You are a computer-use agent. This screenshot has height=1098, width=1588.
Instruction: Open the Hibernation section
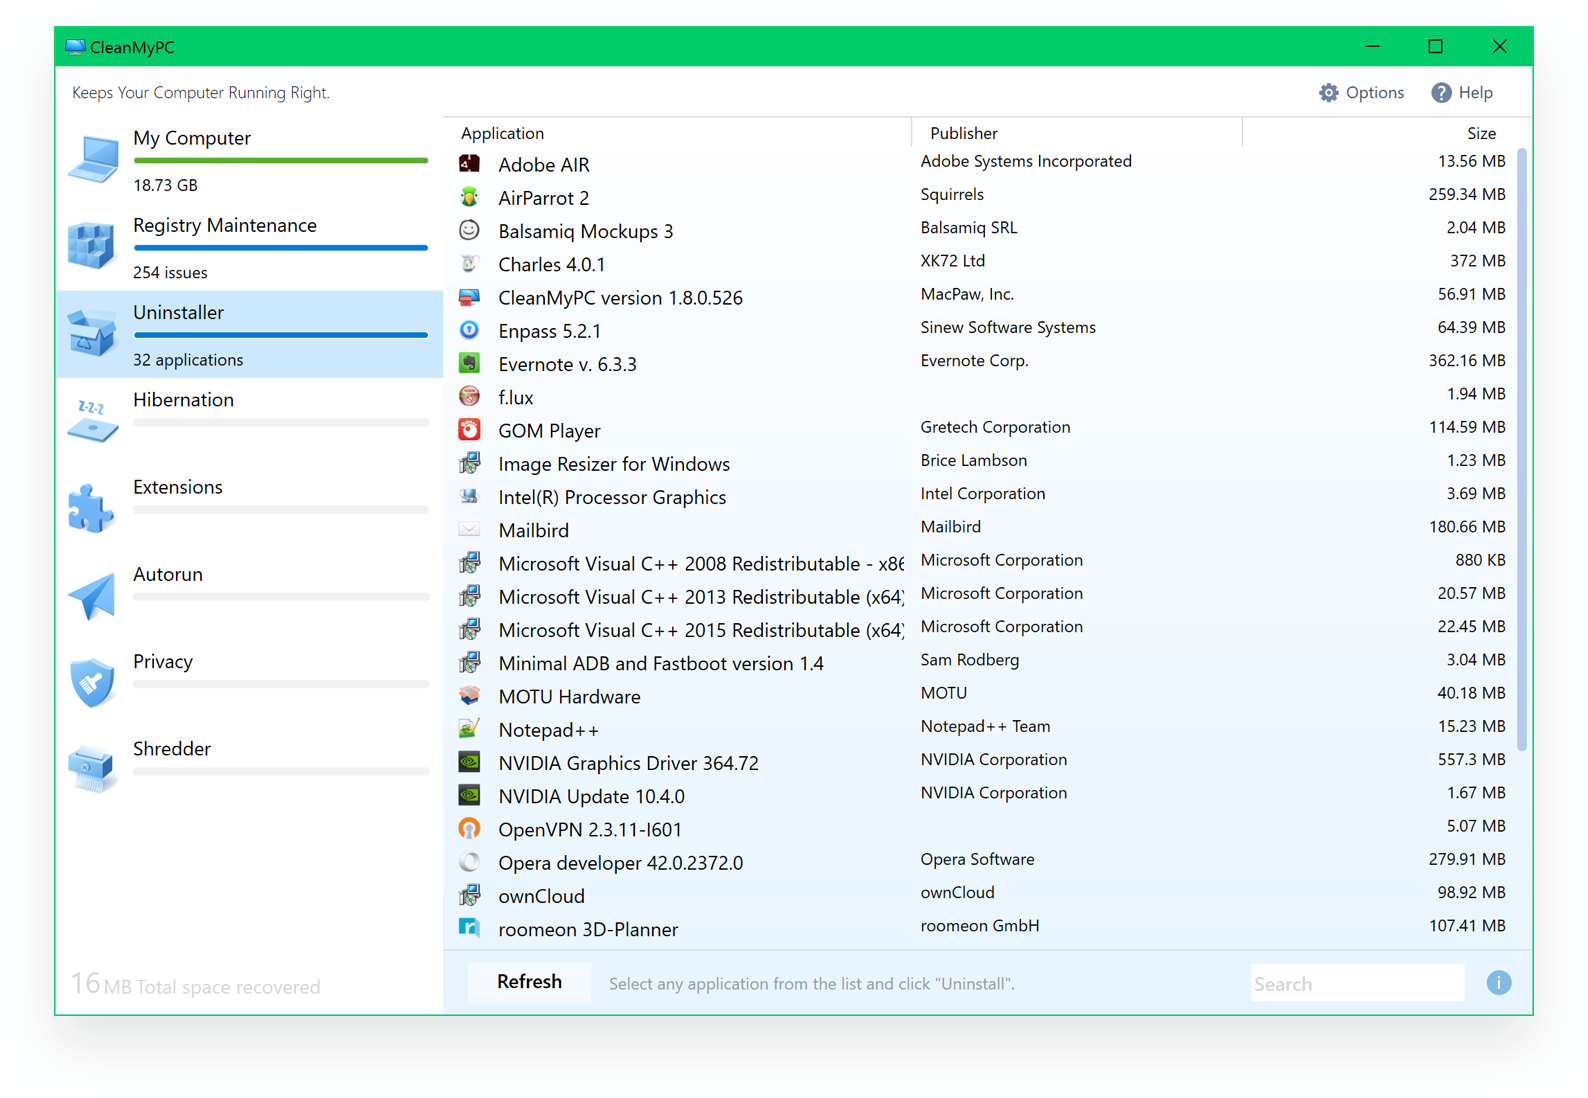pyautogui.click(x=249, y=421)
